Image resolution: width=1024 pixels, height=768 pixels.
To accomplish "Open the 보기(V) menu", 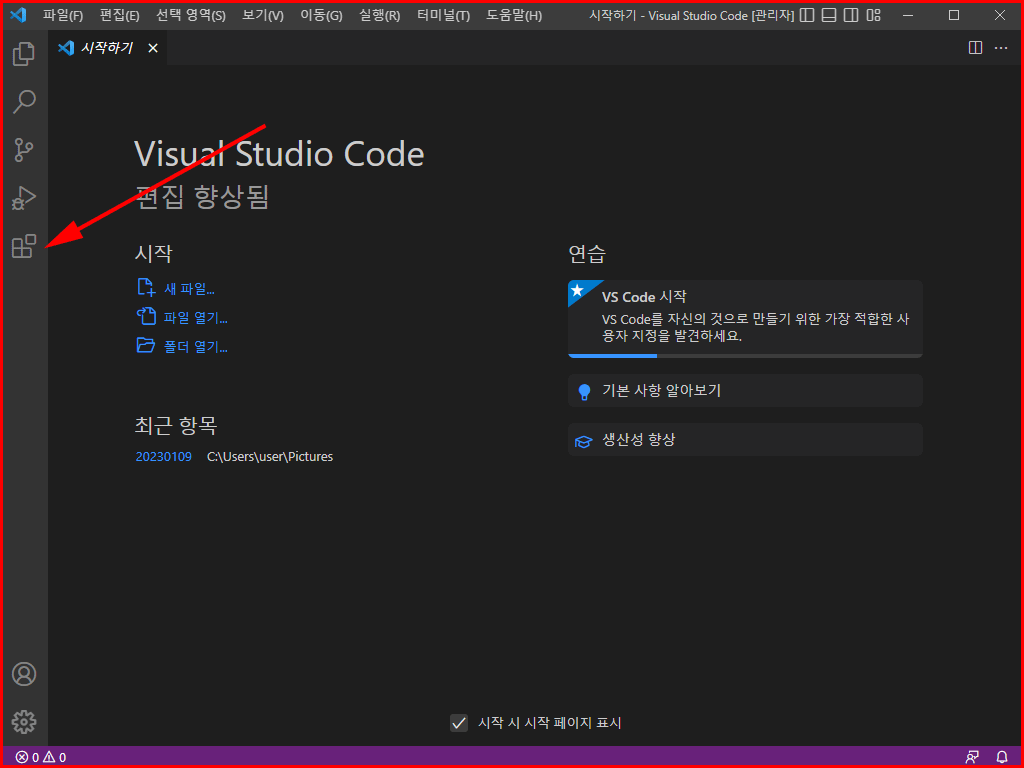I will point(263,15).
